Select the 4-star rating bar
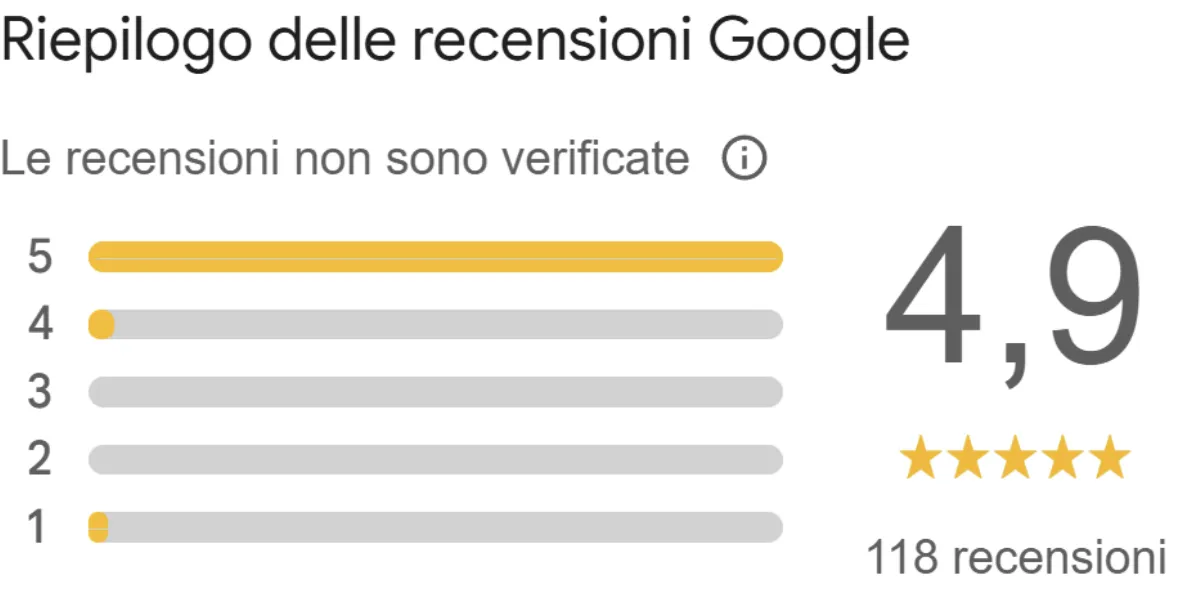Image resolution: width=1186 pixels, height=596 pixels. tap(436, 324)
